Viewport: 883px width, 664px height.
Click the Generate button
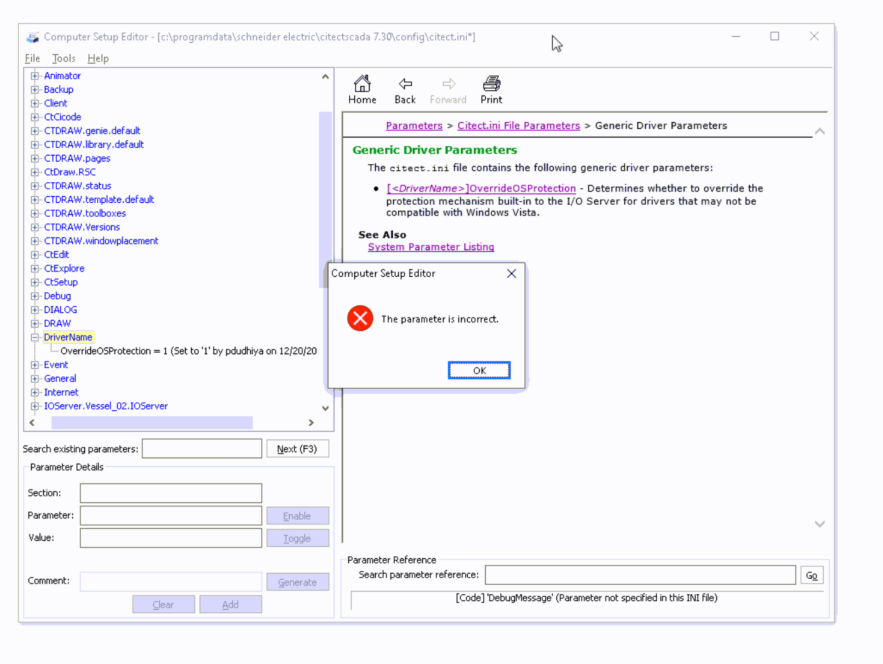[x=297, y=582]
